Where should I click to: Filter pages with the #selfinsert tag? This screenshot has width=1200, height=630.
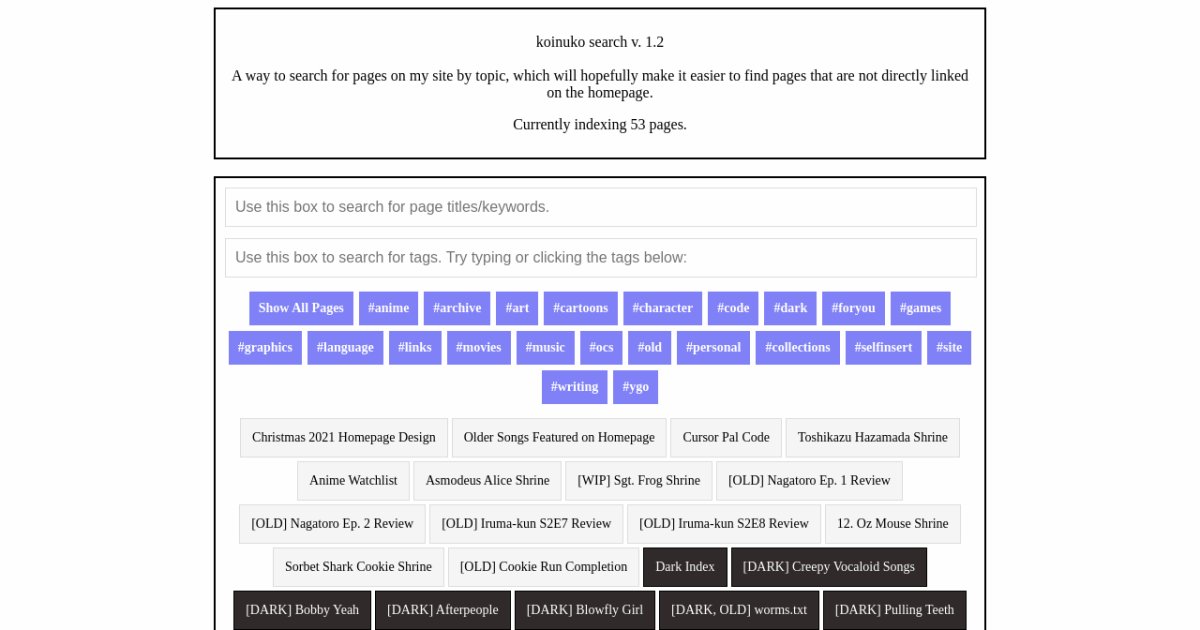[x=883, y=347]
